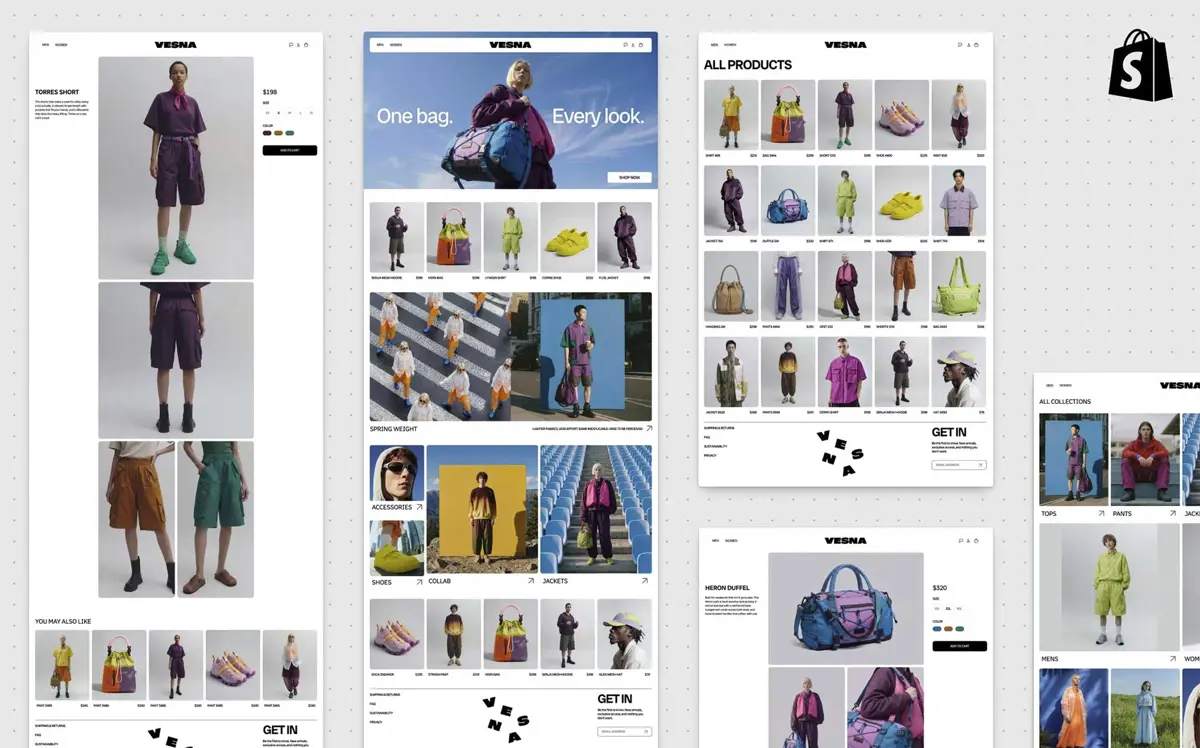The image size is (1200, 748).
Task: Click leftmost header icon on One bag homepage
Action: point(625,45)
